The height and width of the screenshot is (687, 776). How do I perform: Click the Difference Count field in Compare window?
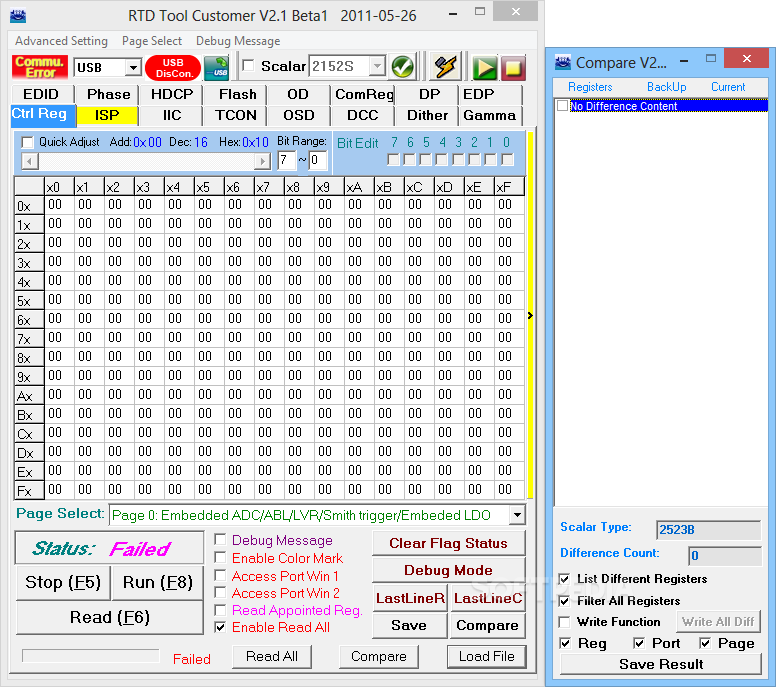coord(725,556)
